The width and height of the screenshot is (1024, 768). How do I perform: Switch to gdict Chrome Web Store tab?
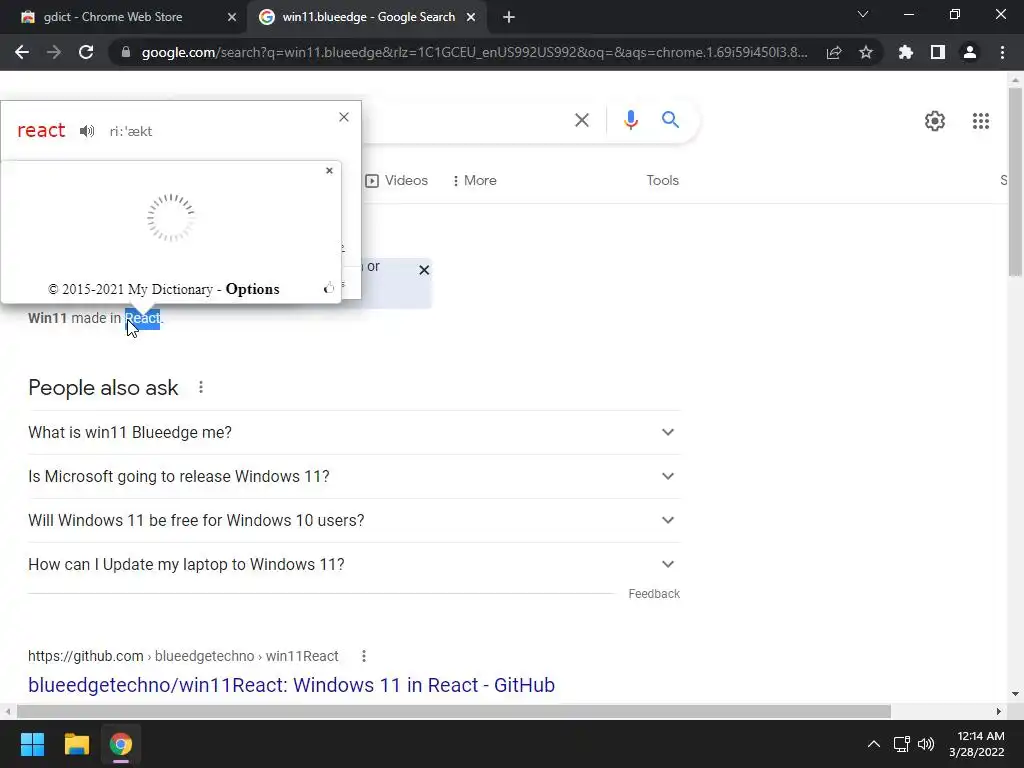click(112, 17)
